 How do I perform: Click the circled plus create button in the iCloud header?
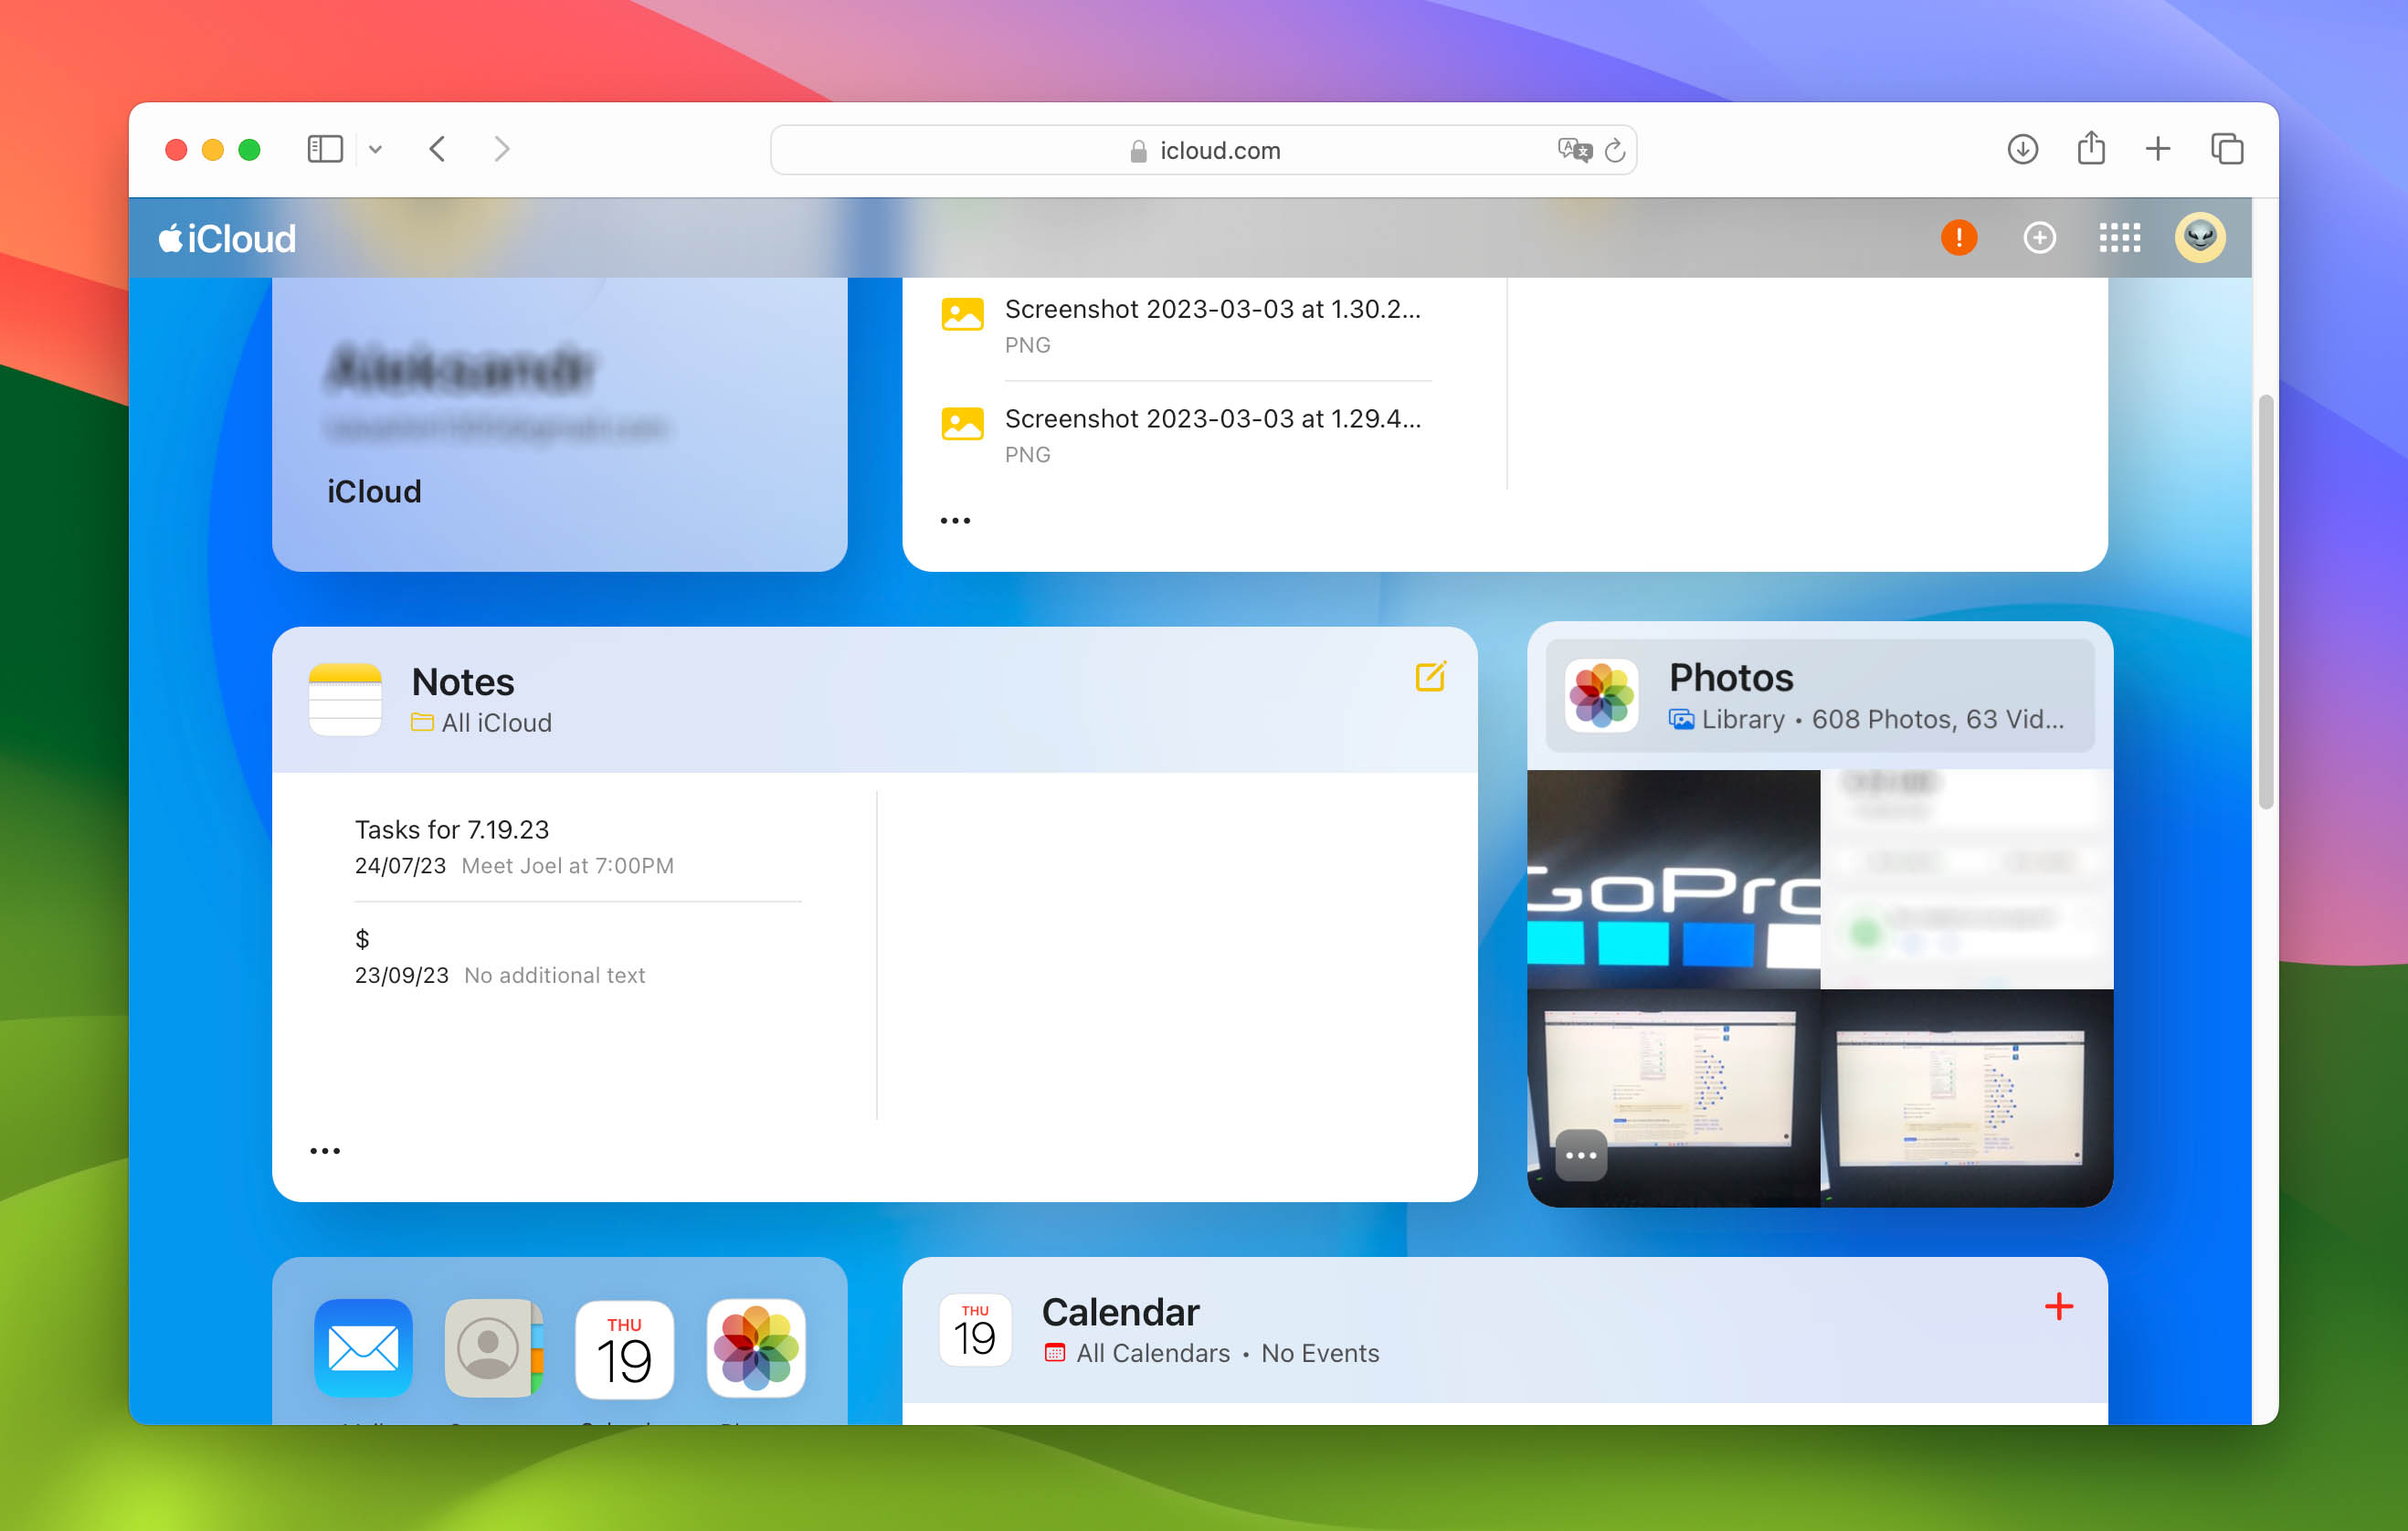(x=2039, y=238)
